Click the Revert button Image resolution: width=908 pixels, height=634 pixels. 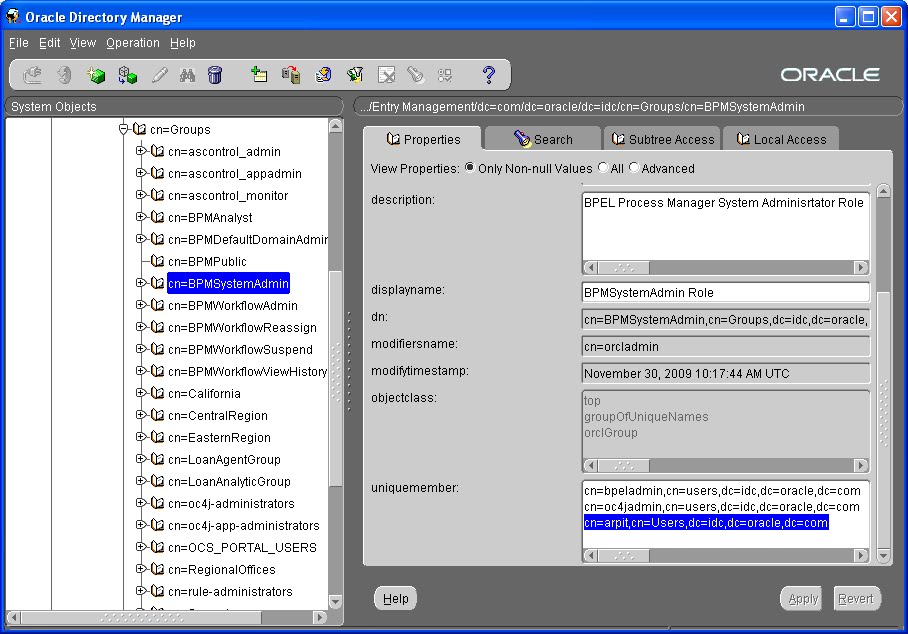(x=856, y=599)
